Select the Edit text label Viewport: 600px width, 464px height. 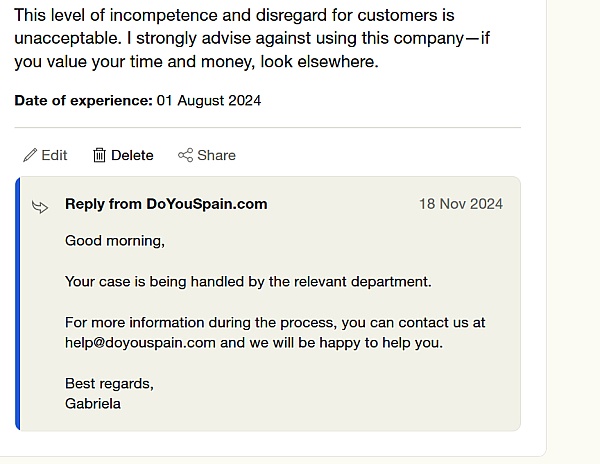(54, 155)
